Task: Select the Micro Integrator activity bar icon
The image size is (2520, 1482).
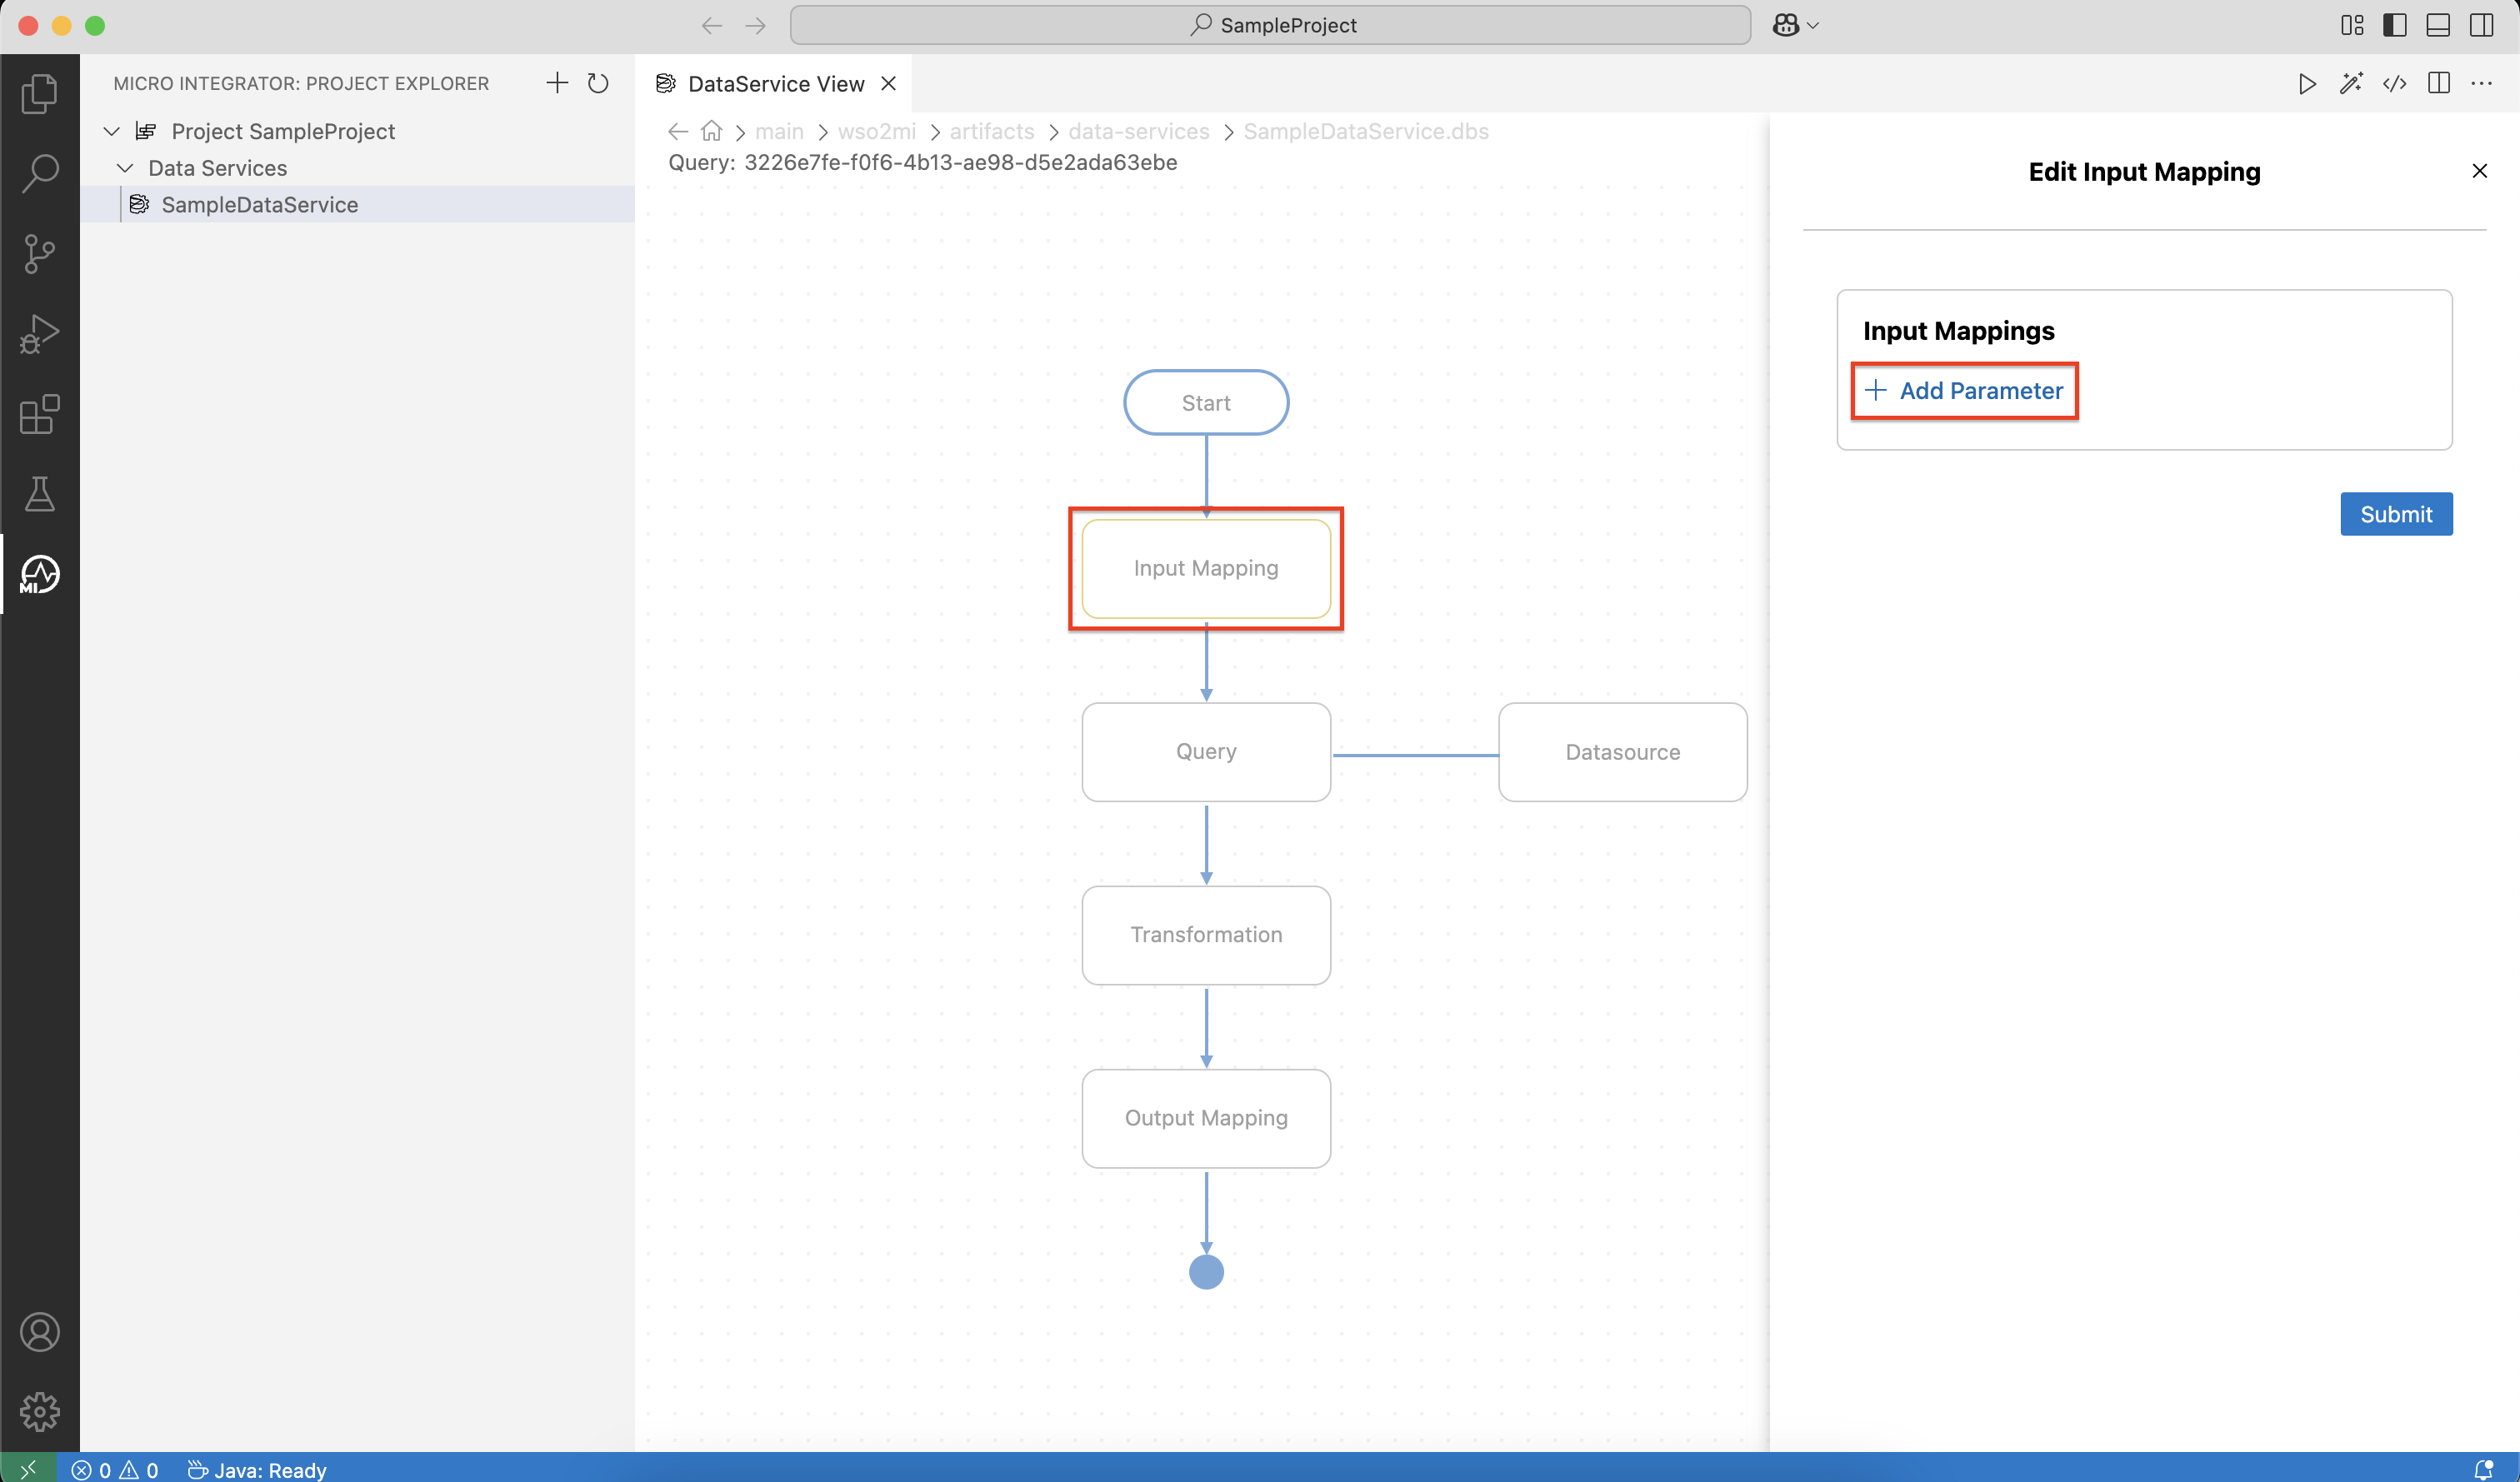Action: pyautogui.click(x=40, y=574)
